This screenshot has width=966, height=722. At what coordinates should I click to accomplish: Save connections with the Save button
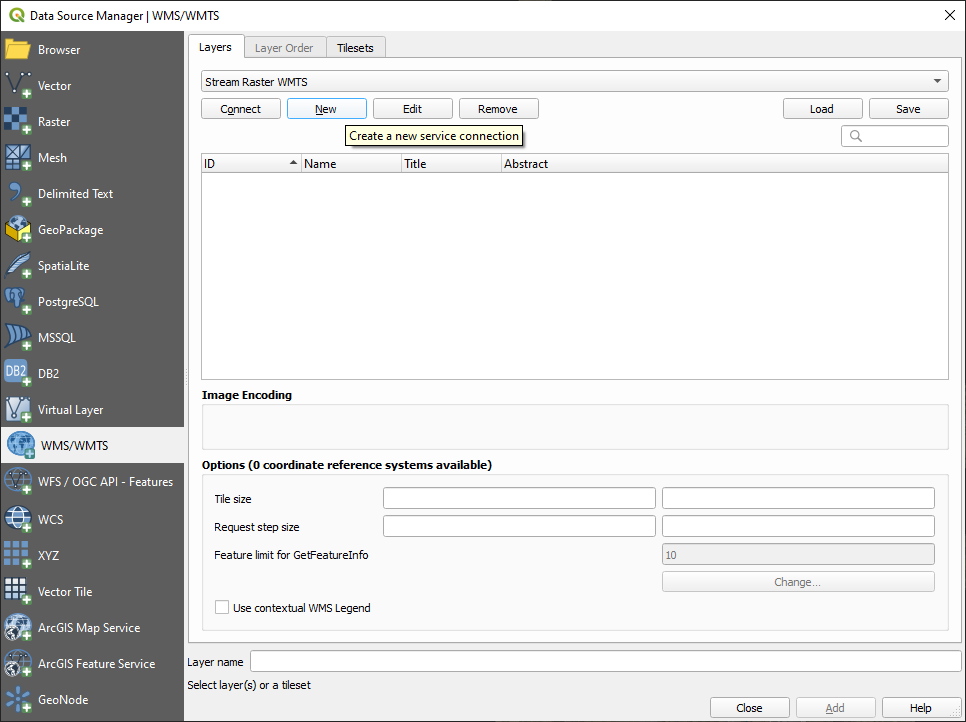909,109
